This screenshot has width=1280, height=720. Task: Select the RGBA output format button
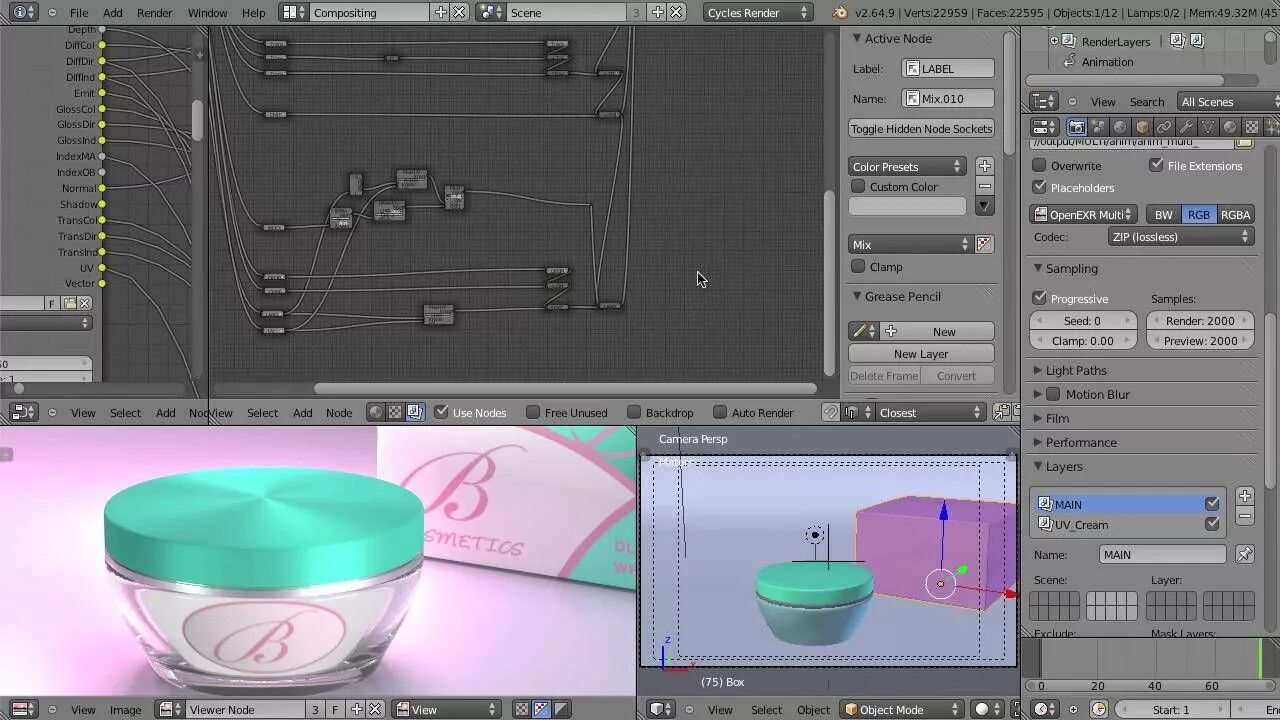[x=1235, y=214]
